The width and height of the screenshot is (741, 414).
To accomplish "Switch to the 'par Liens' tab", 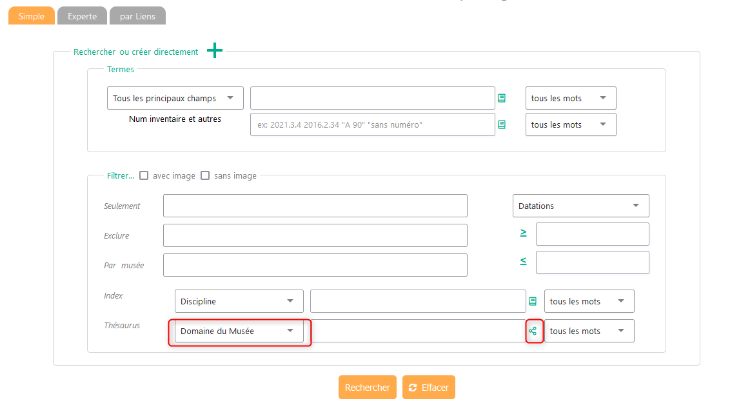I will (138, 17).
